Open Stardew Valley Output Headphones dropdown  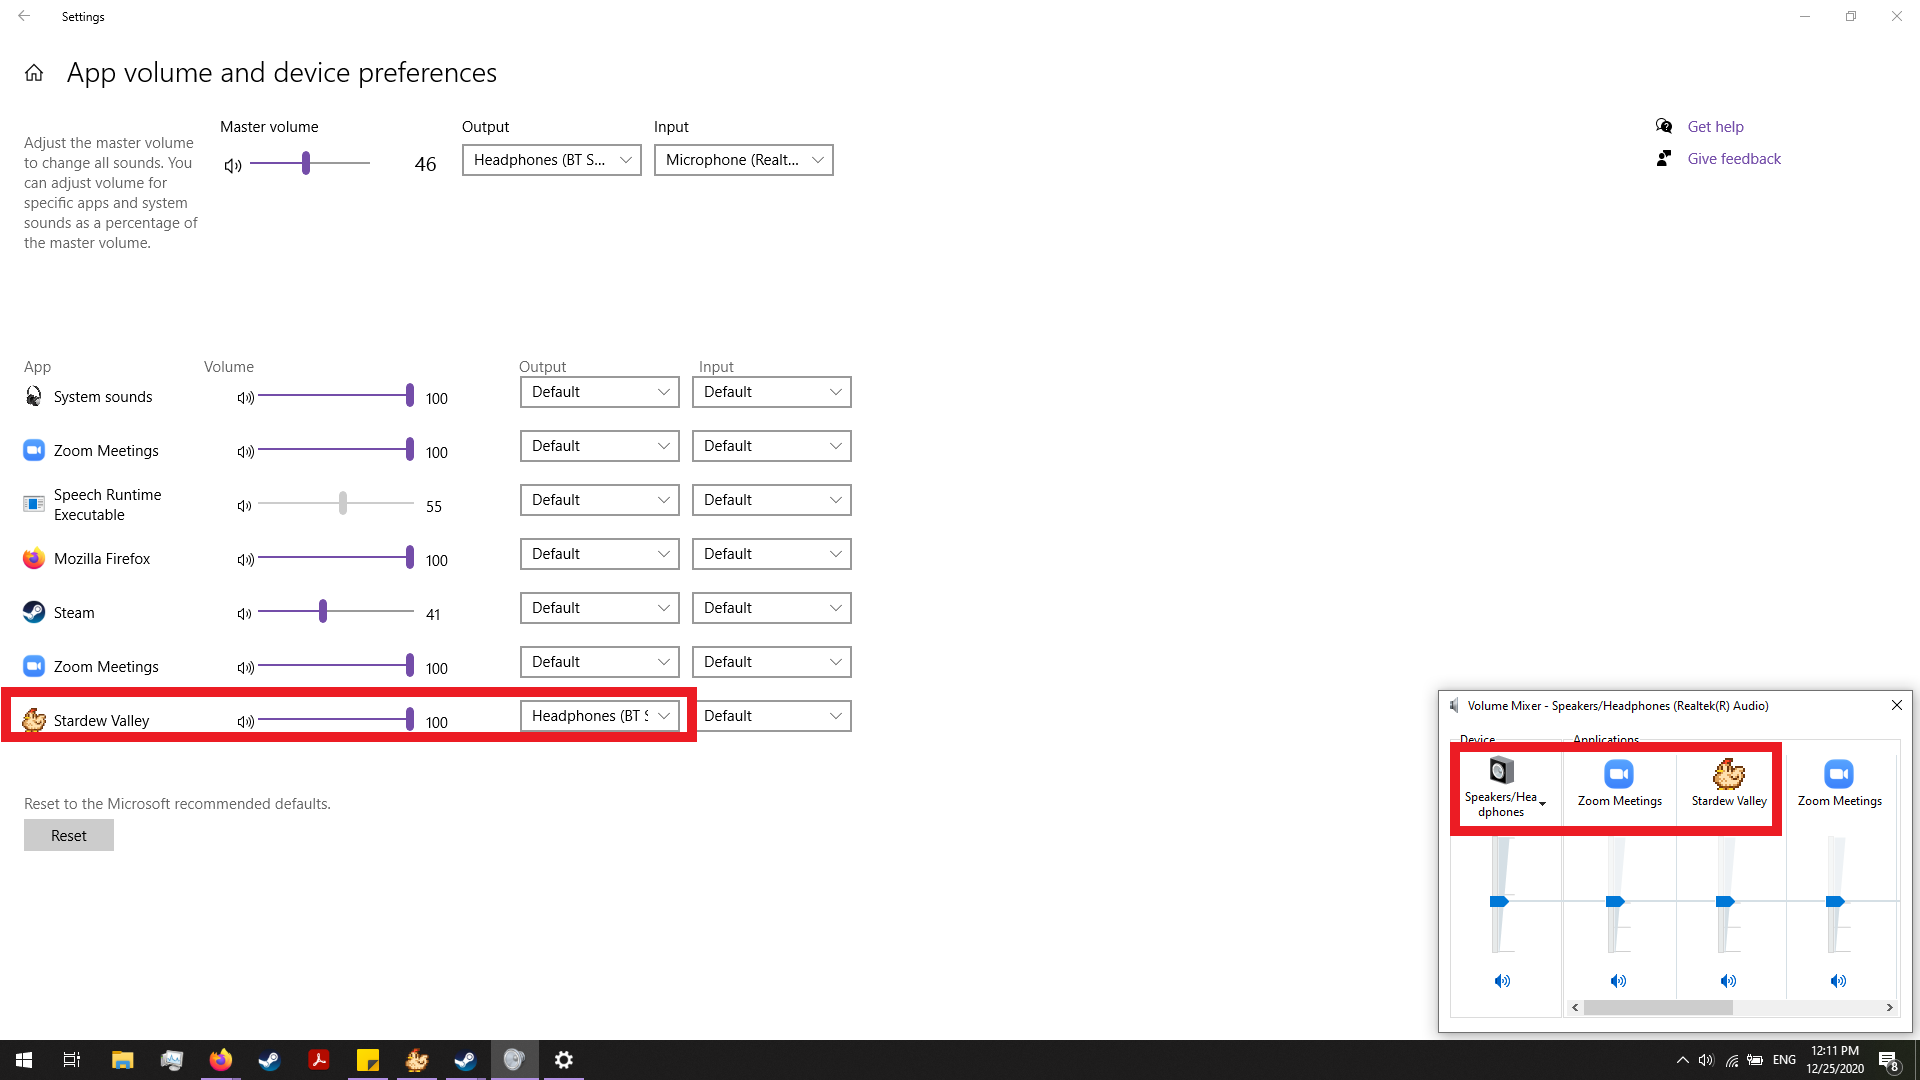coord(600,716)
